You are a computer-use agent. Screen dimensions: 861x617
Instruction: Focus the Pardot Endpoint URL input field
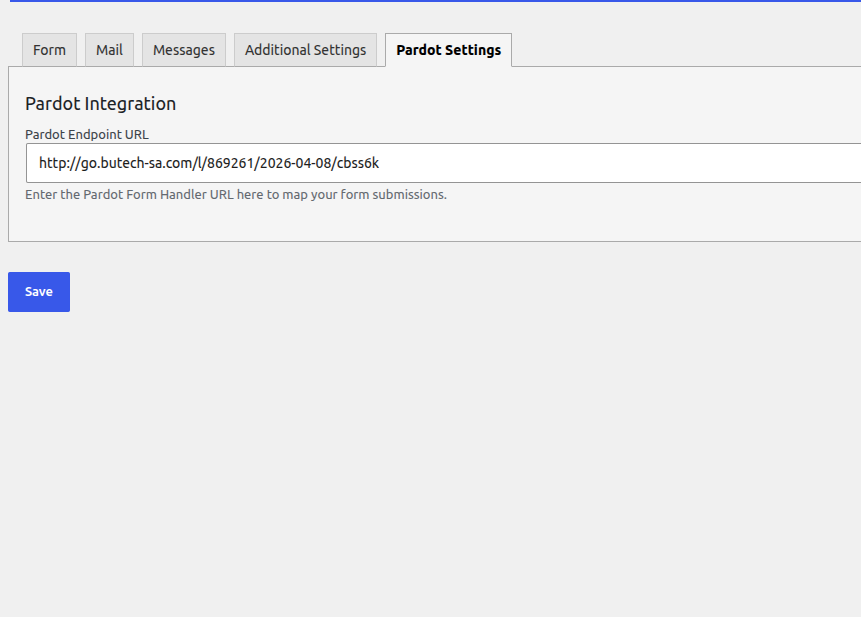coord(444,163)
